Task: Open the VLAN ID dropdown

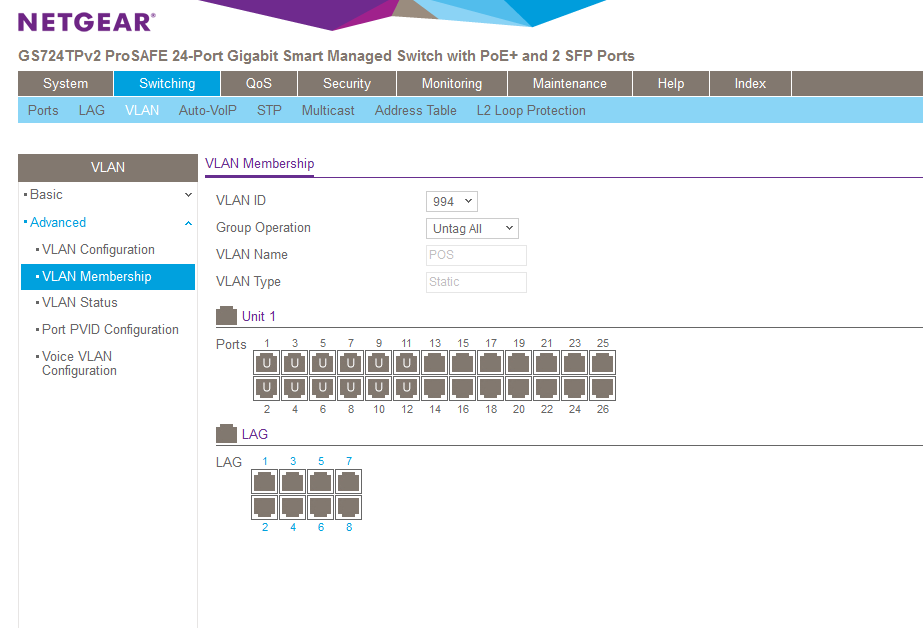Action: coord(452,201)
